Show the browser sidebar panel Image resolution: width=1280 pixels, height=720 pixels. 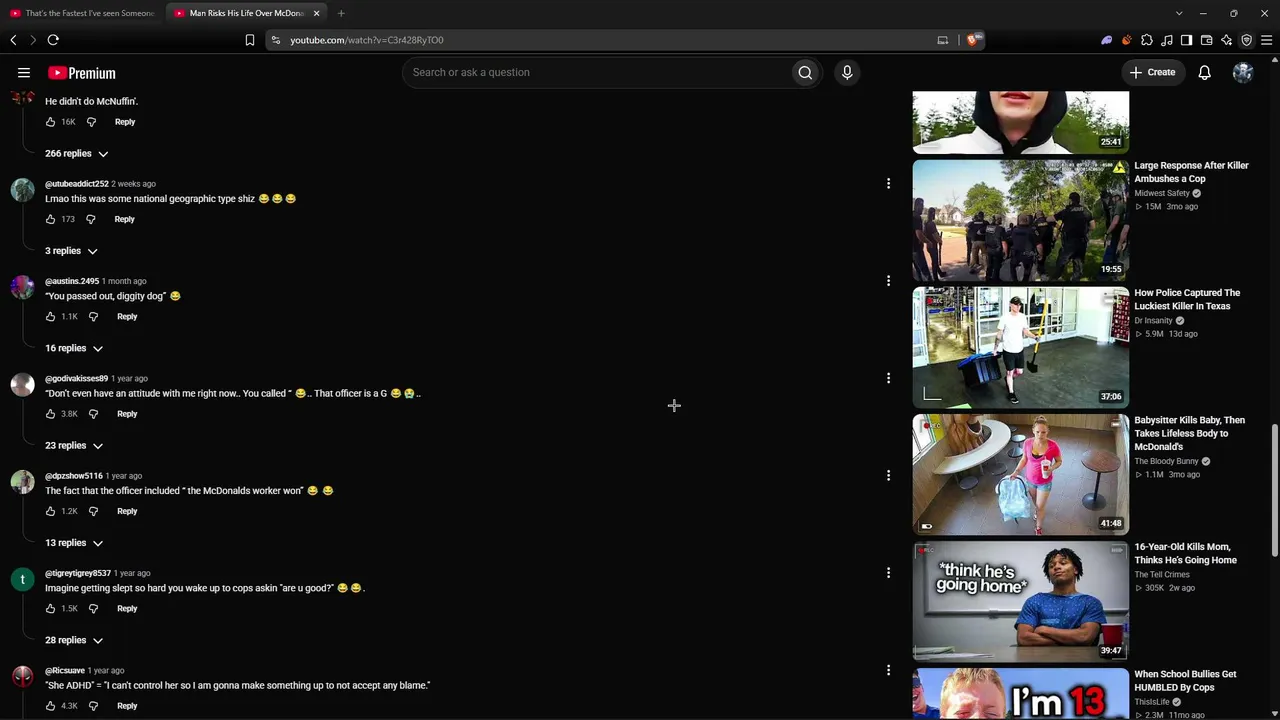1187,40
